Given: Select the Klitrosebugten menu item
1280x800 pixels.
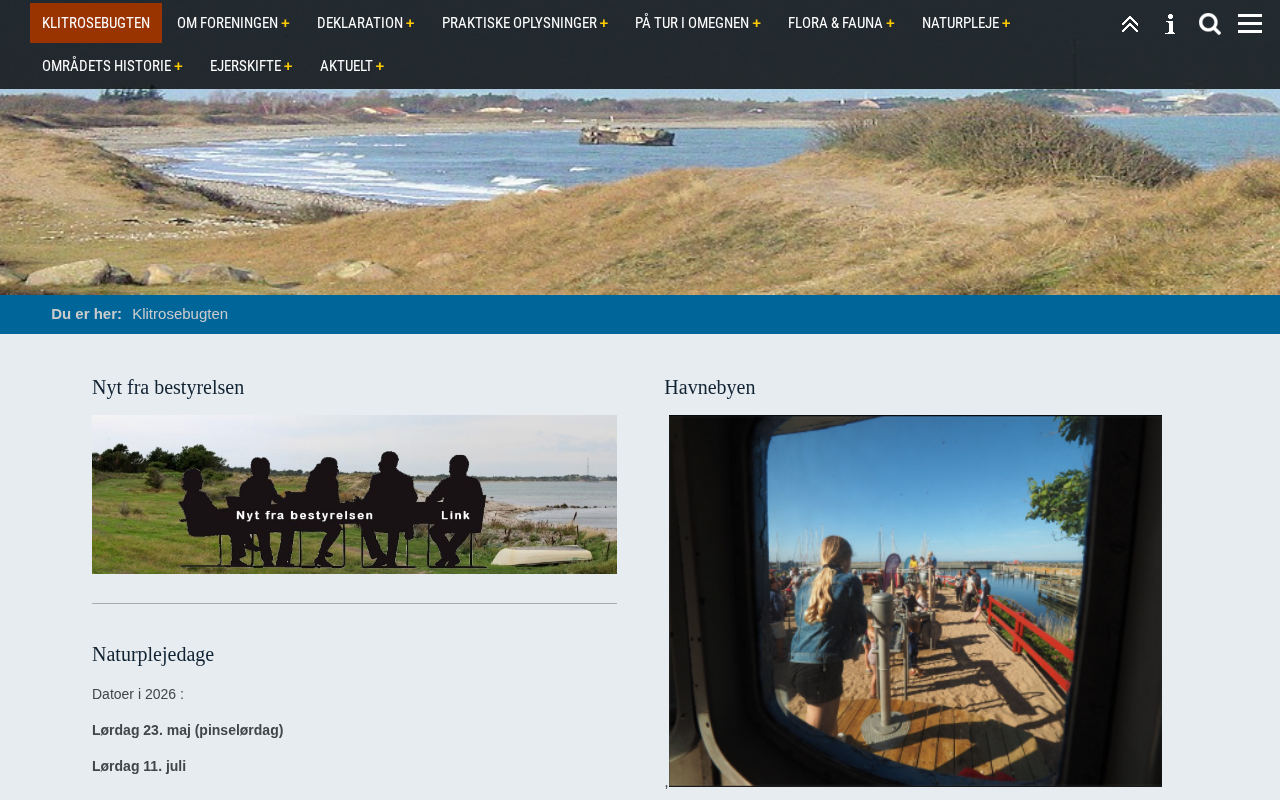Looking at the screenshot, I should click(96, 23).
